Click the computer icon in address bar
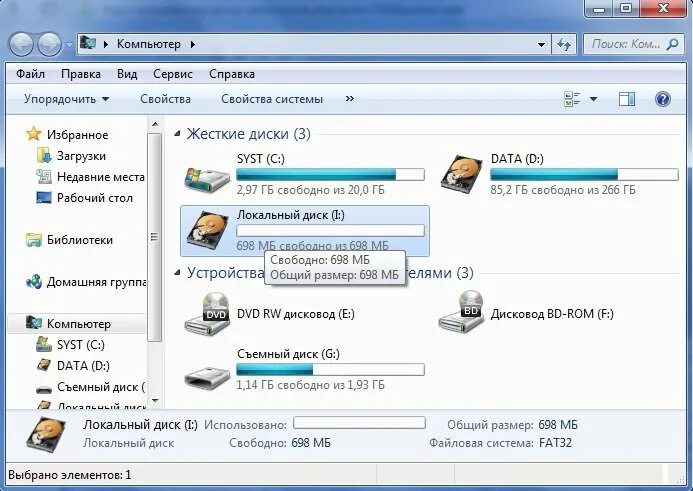693x491 pixels. click(x=88, y=43)
